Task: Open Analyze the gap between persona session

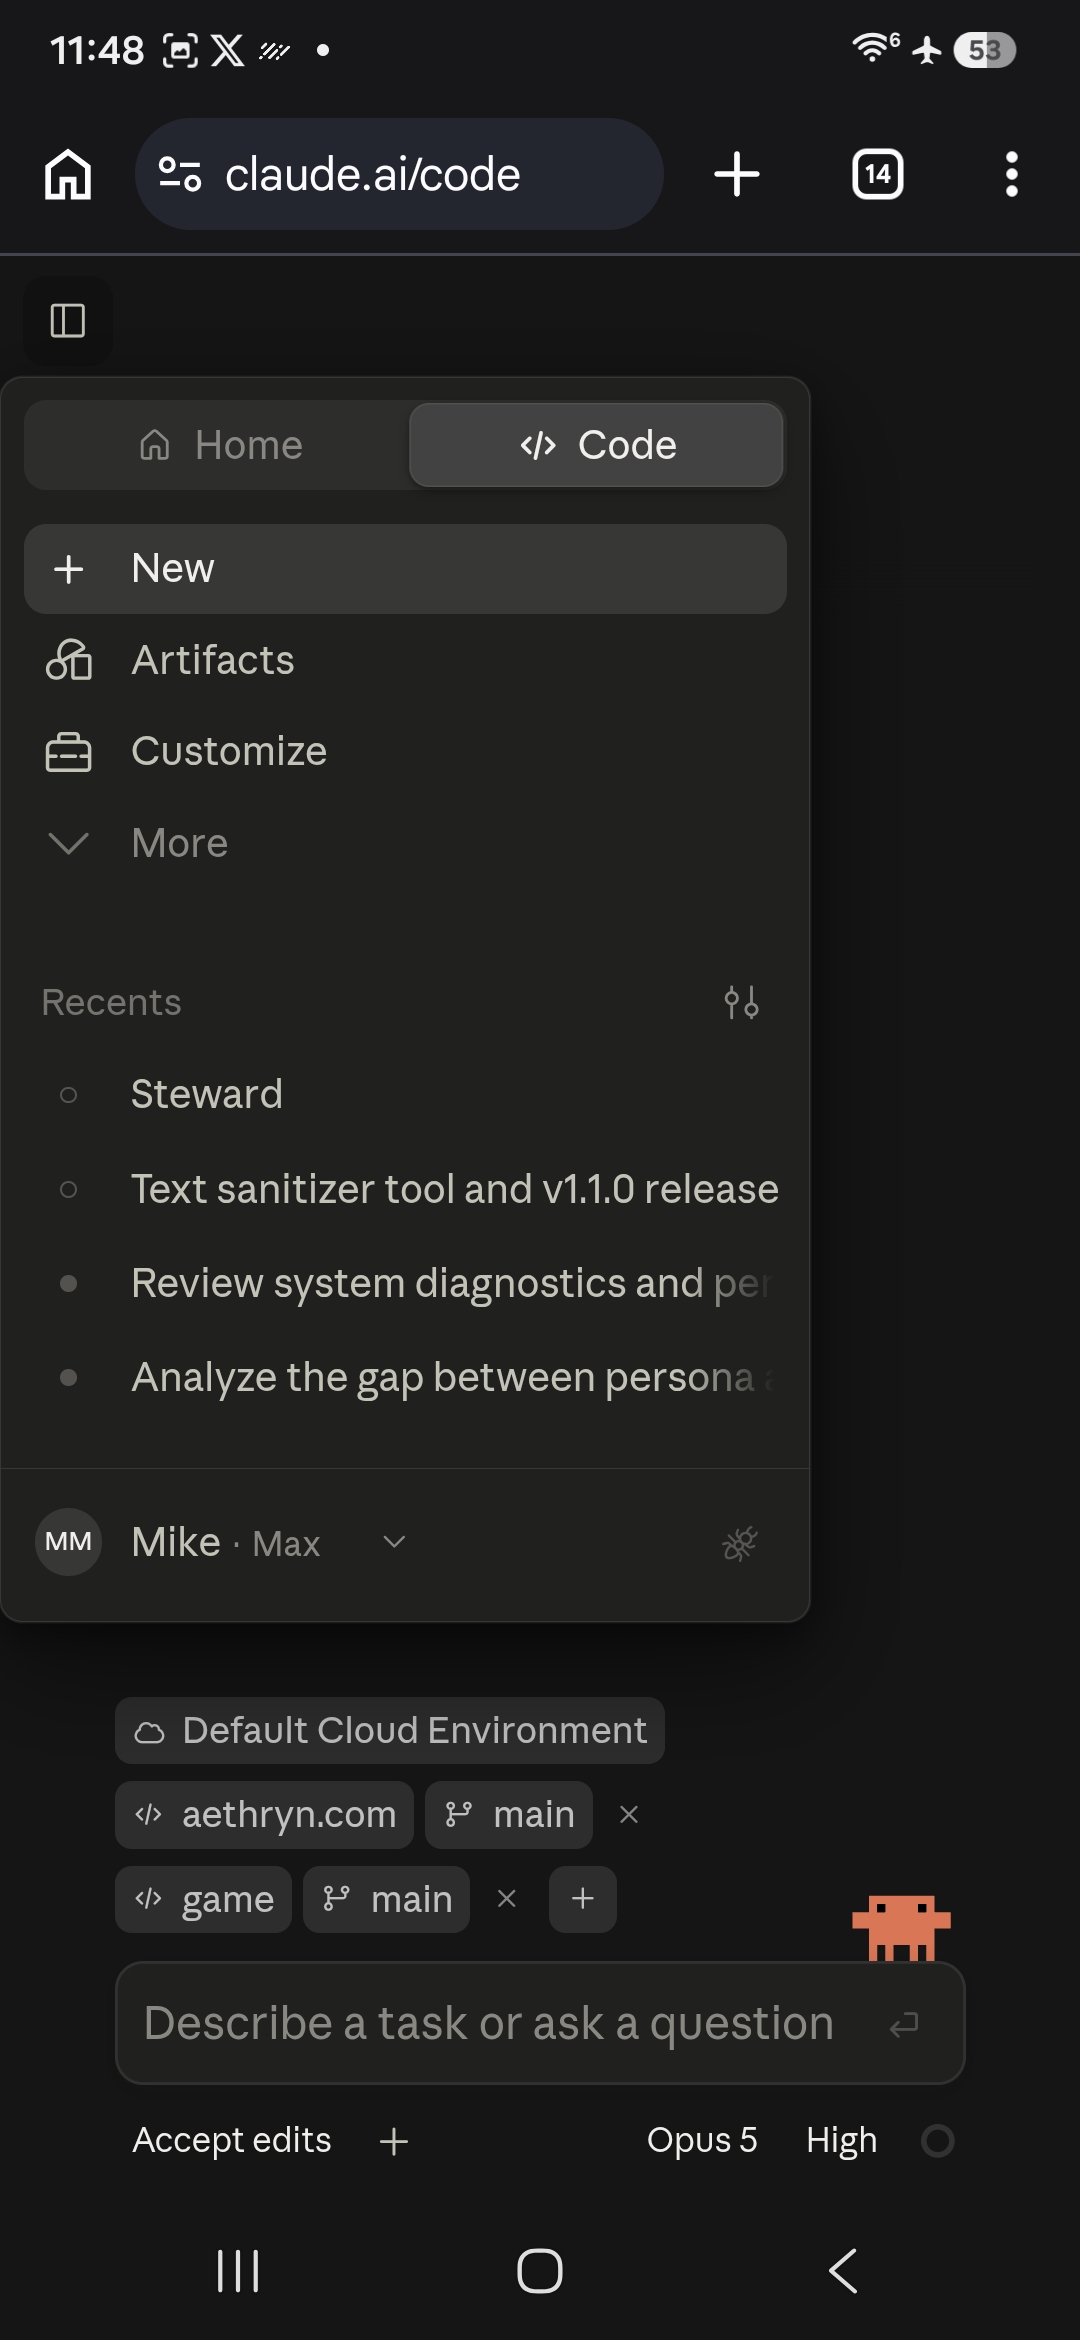Action: (x=405, y=1377)
